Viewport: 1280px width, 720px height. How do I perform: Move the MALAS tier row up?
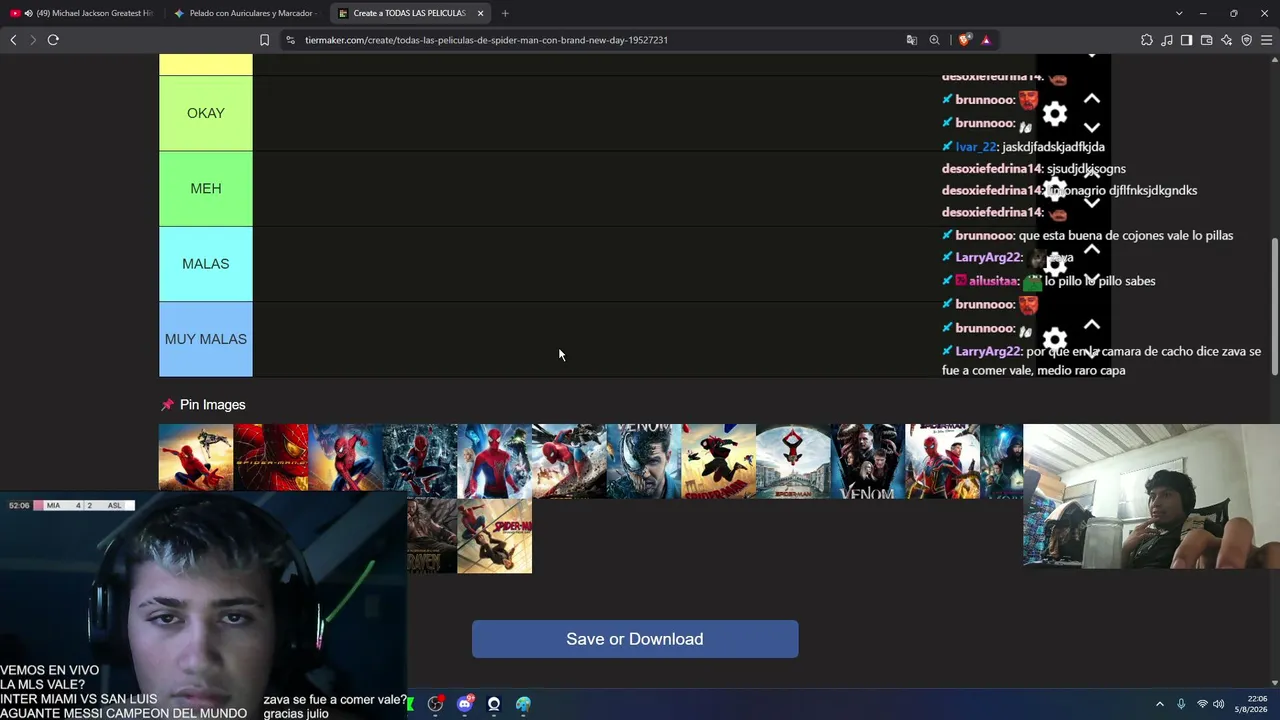click(1092, 249)
